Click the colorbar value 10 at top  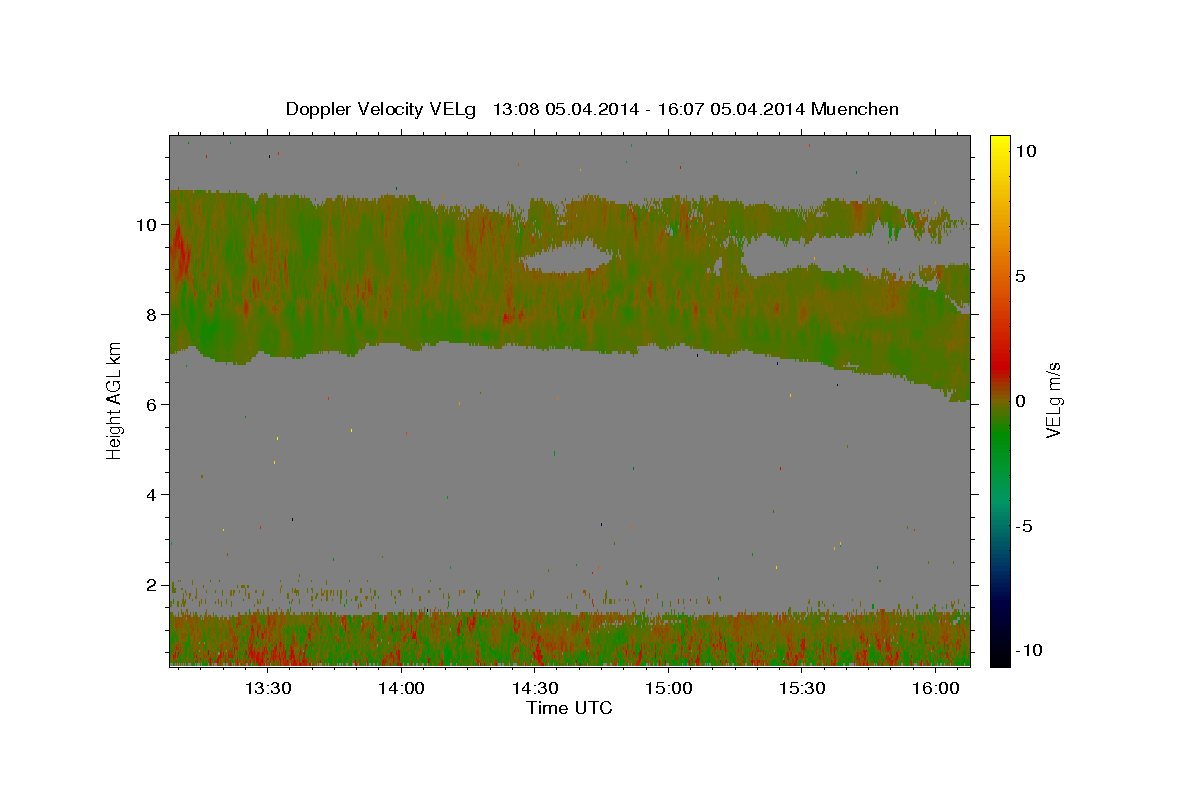(x=1025, y=151)
